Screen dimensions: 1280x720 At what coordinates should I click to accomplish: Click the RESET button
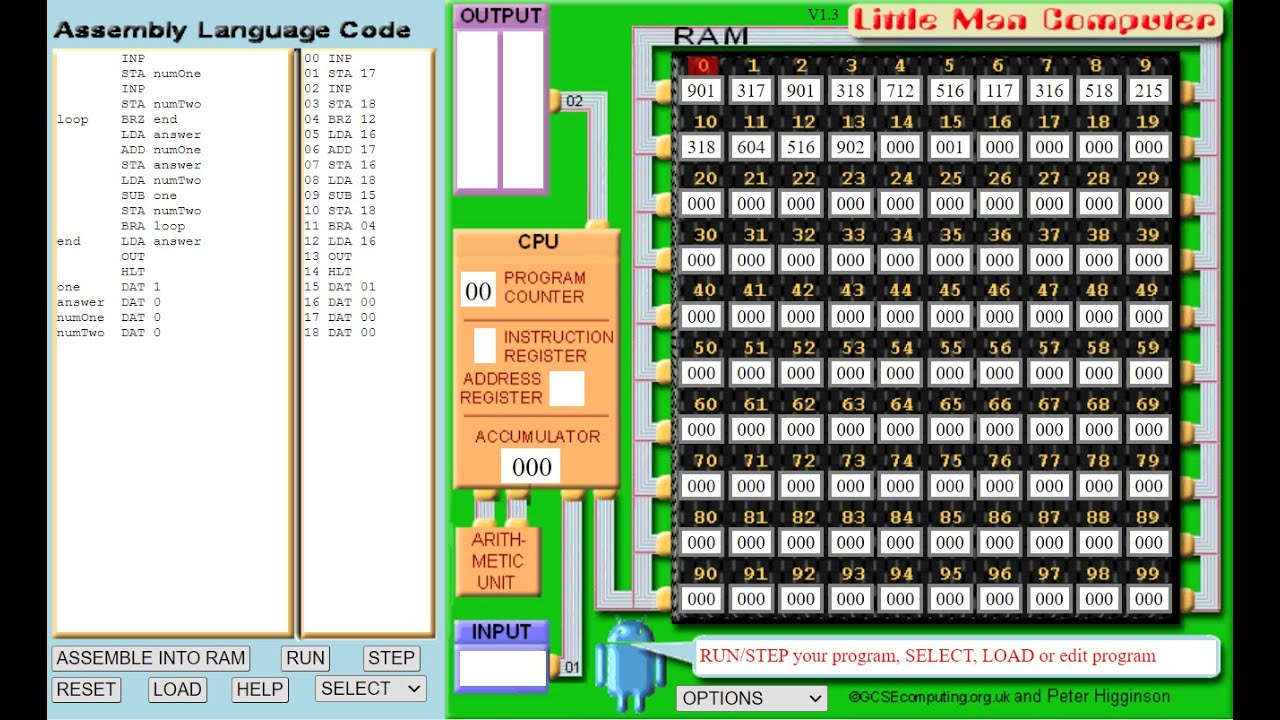86,689
